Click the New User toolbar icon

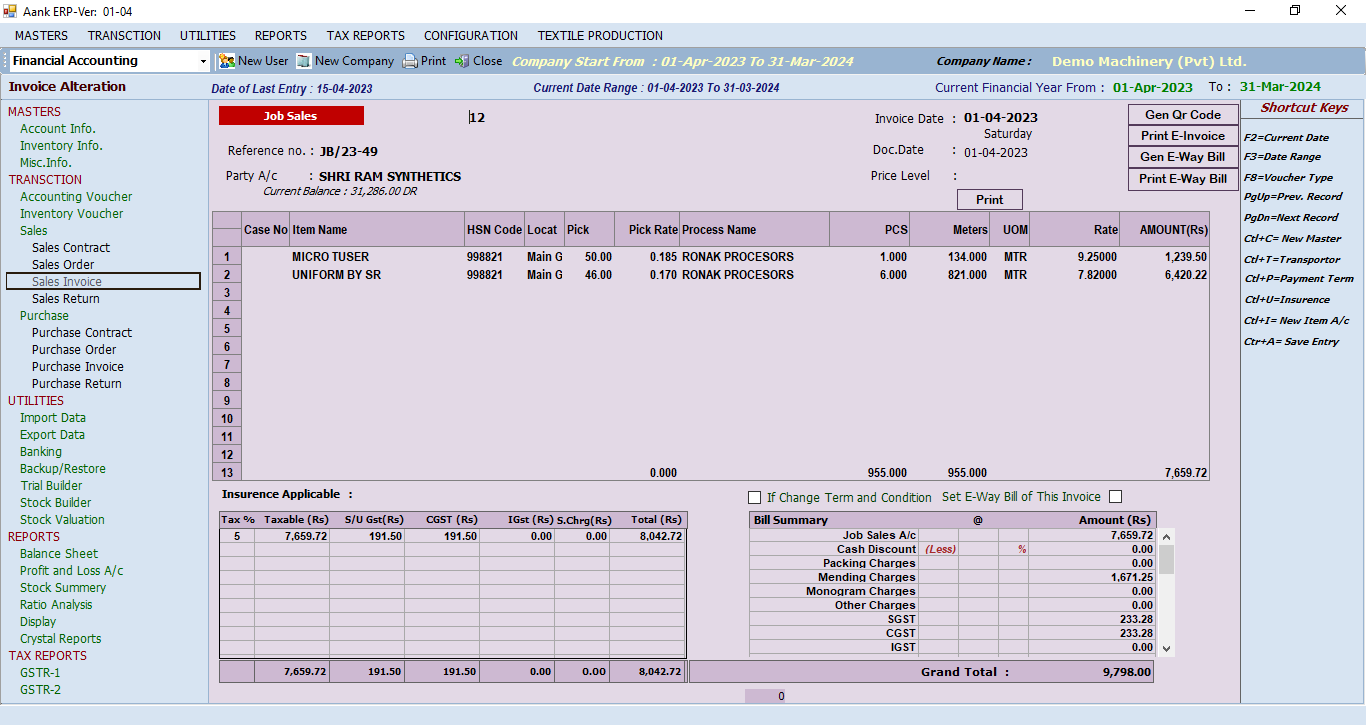tap(226, 61)
